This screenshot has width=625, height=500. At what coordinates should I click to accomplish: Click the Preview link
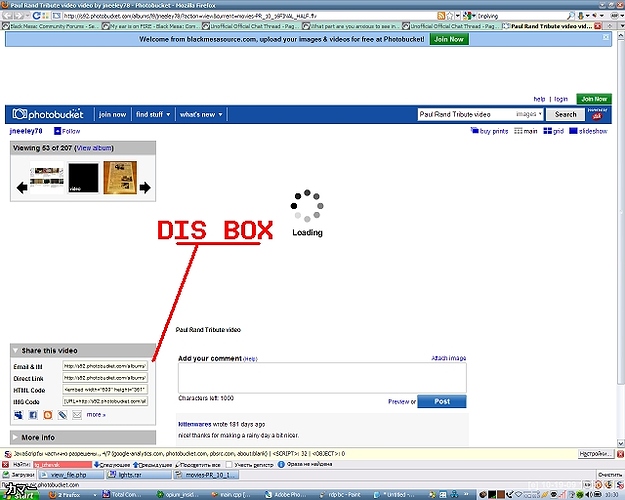pos(399,402)
